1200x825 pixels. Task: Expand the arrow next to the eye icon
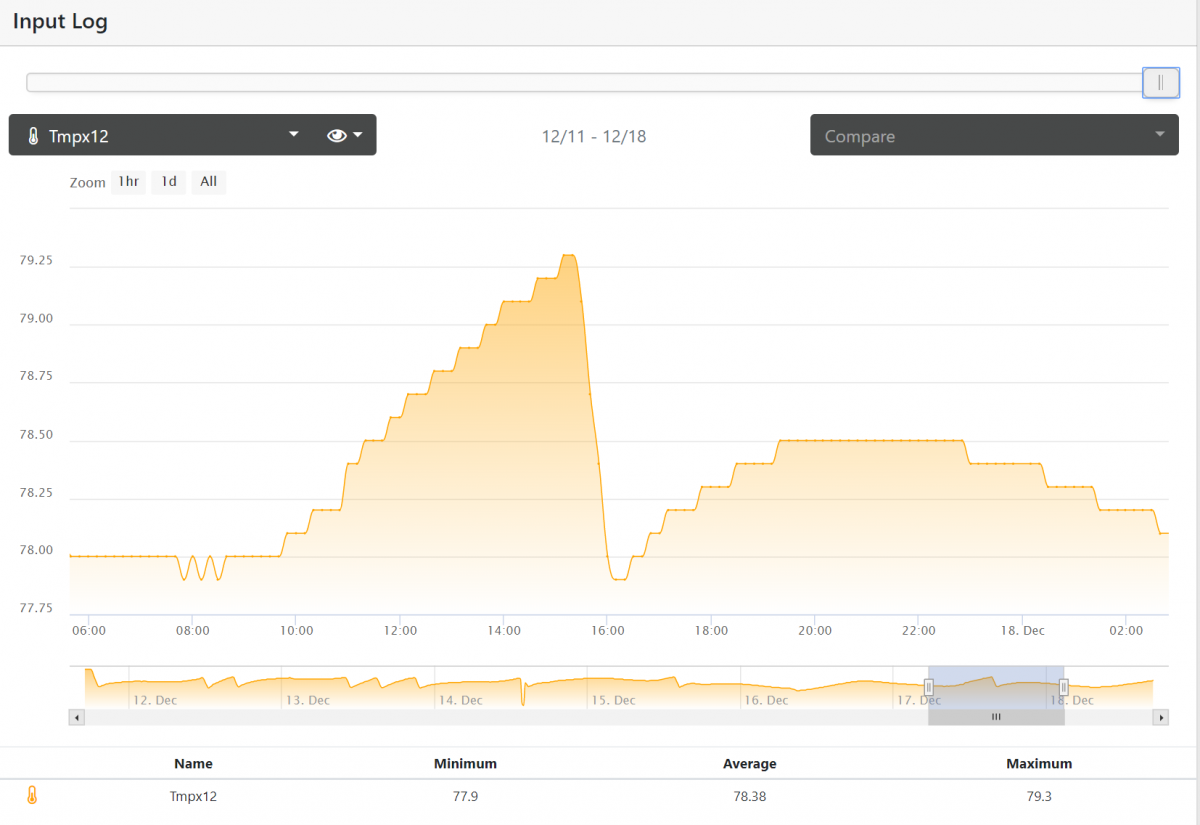coord(357,135)
